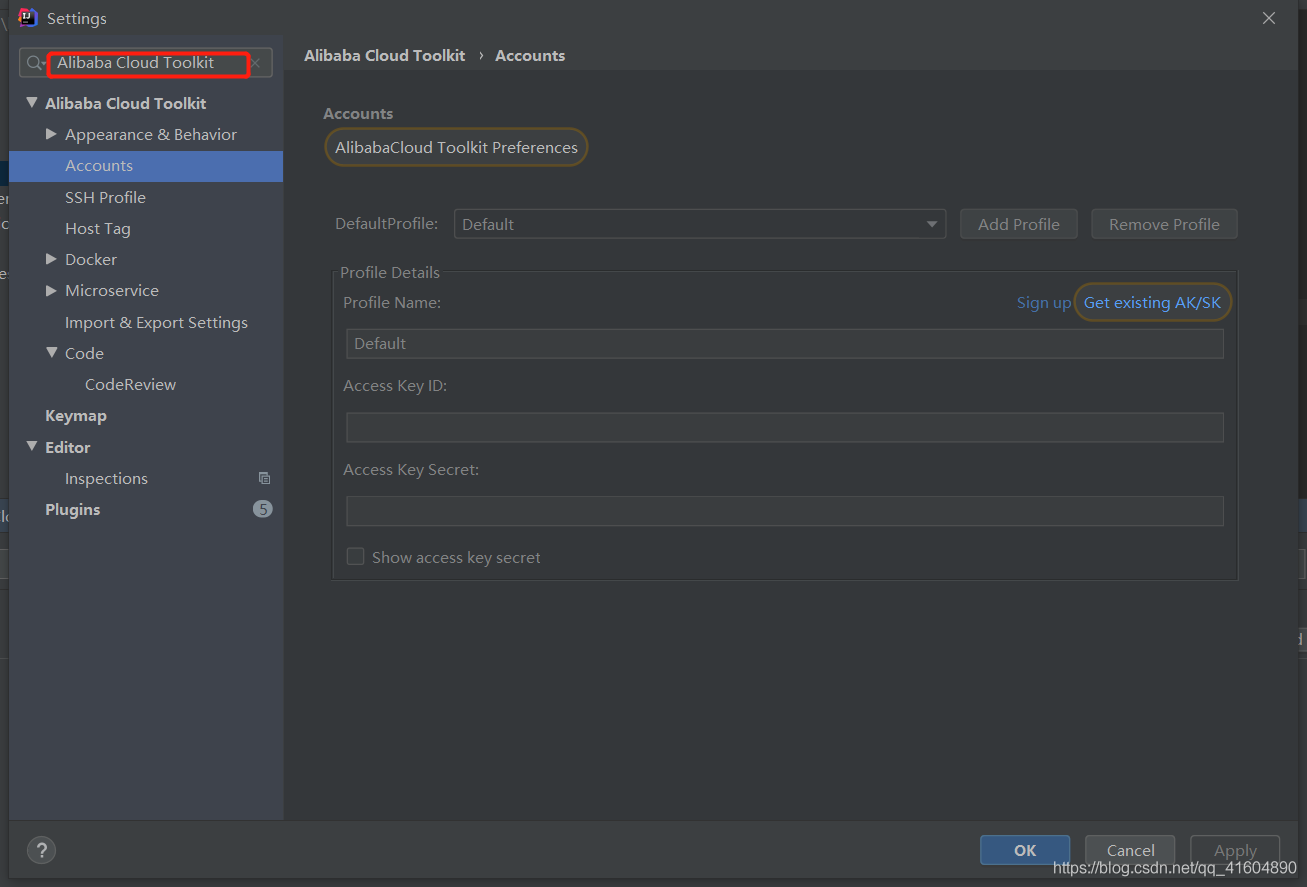Viewport: 1307px width, 887px height.
Task: Confirm with the OK button
Action: (1025, 850)
